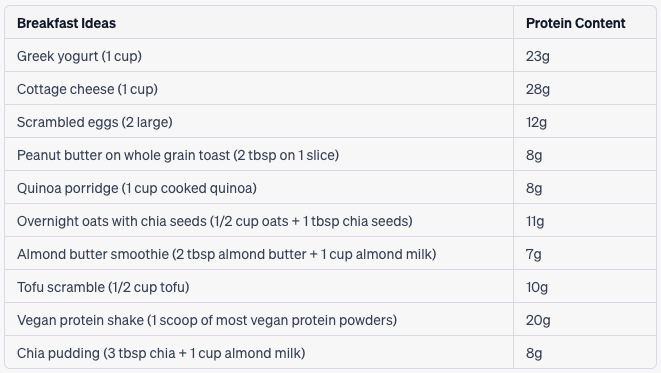Select the 7g protein value
Image resolution: width=661 pixels, height=373 pixels.
click(534, 254)
